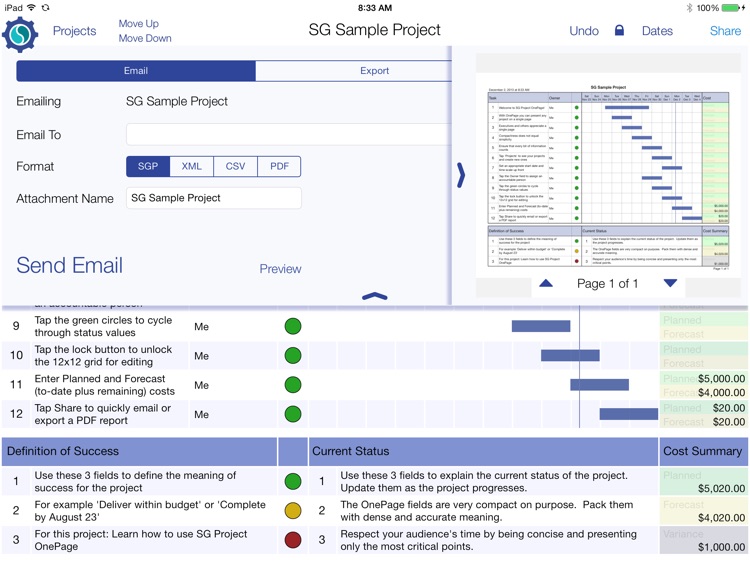Tap Share in the top bar
The width and height of the screenshot is (750, 563).
pos(725,31)
